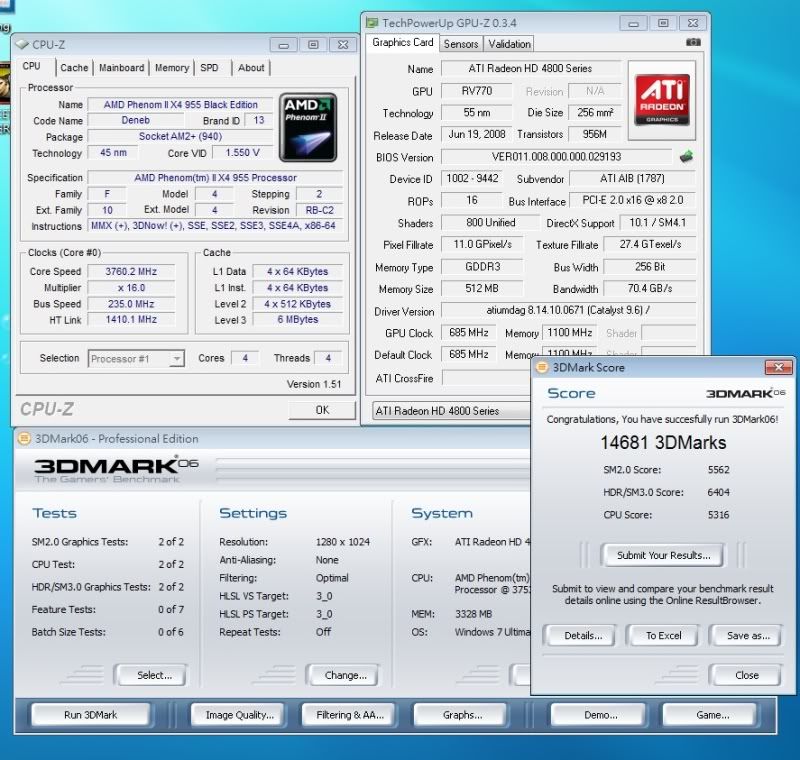Click the HT Link value 1410.1 MHz
The height and width of the screenshot is (760, 800).
(131, 319)
